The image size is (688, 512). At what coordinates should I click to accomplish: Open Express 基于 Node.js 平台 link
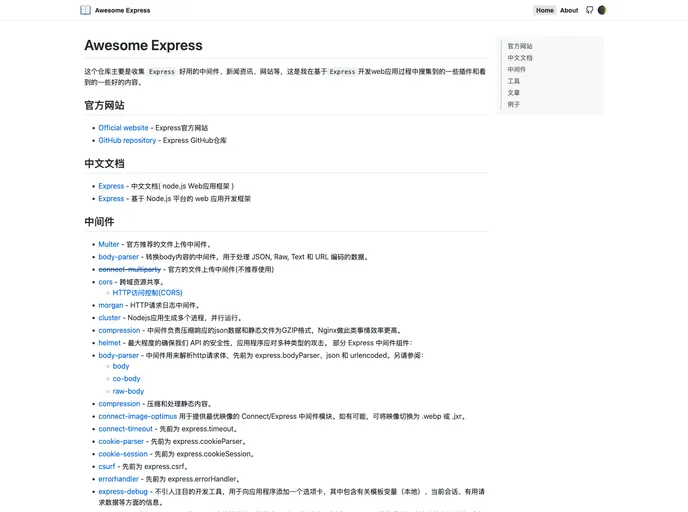[x=111, y=199]
